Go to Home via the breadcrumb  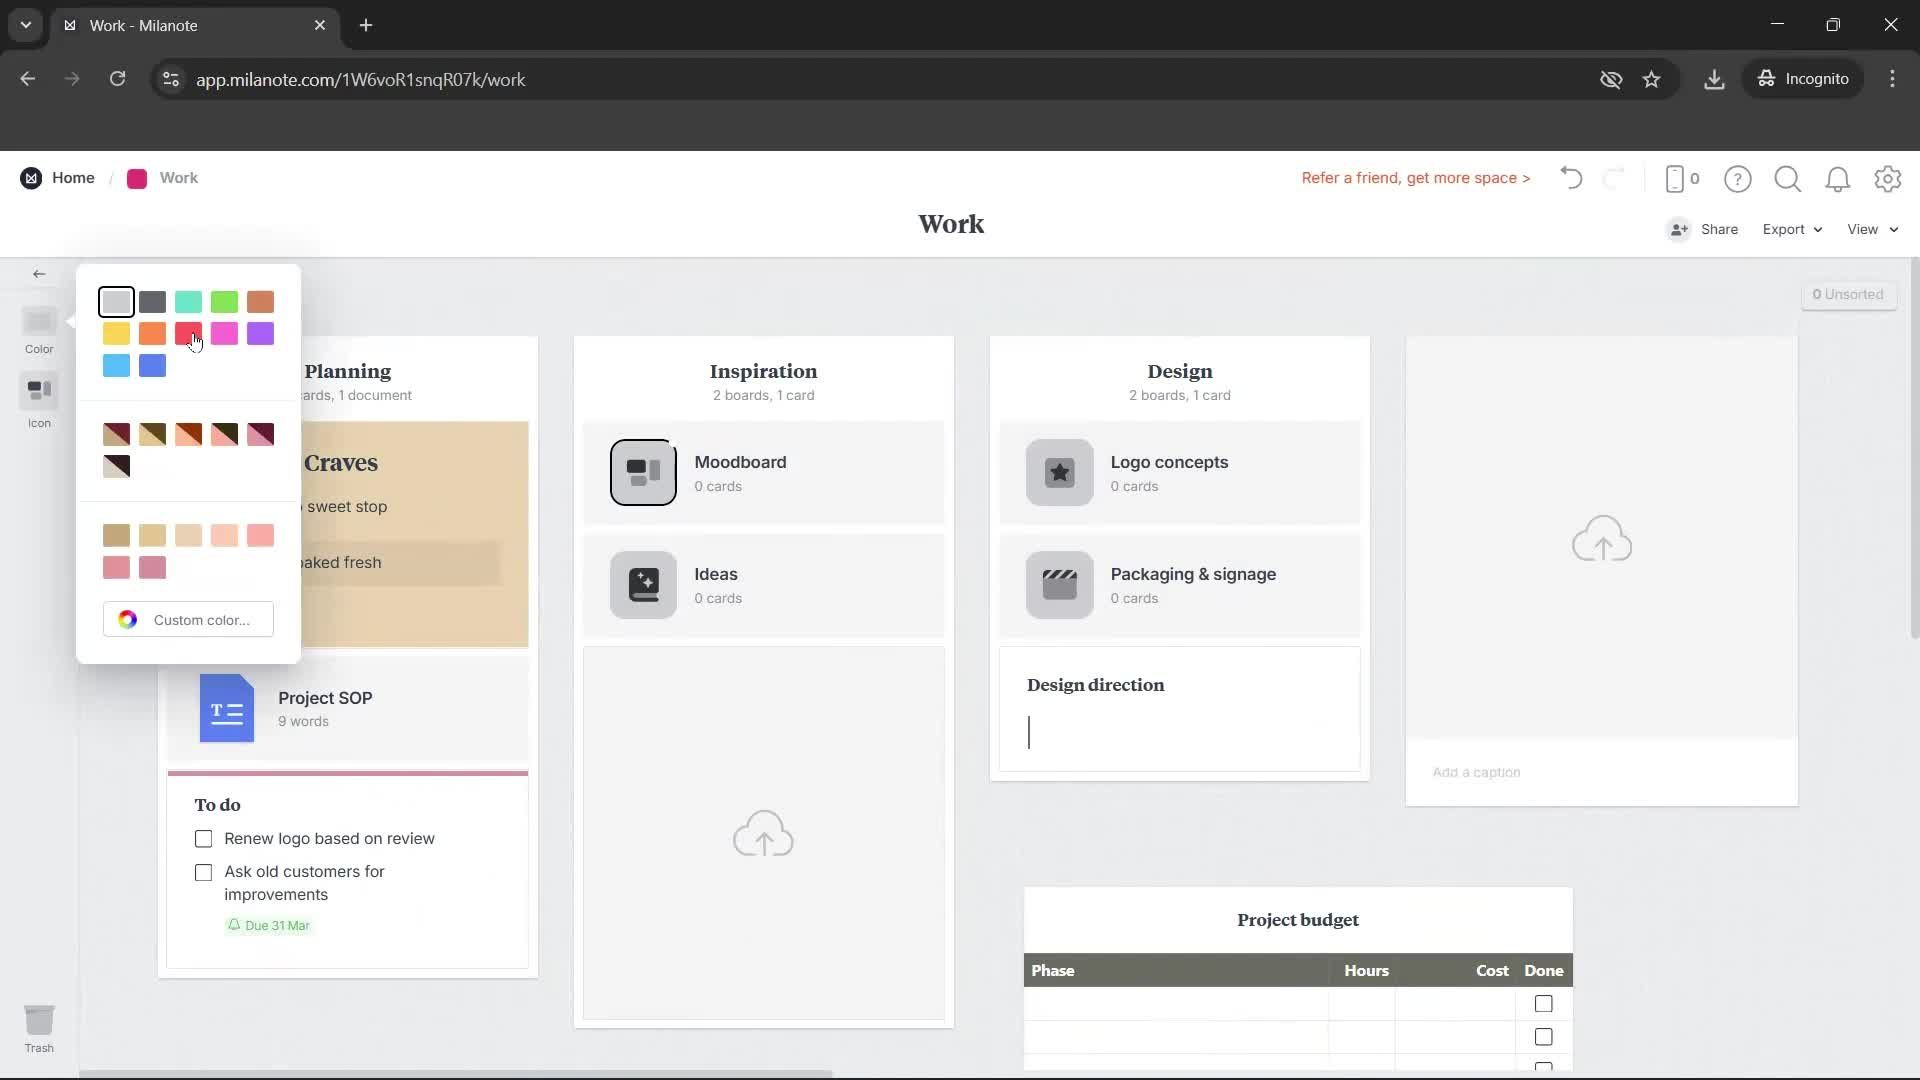(73, 177)
